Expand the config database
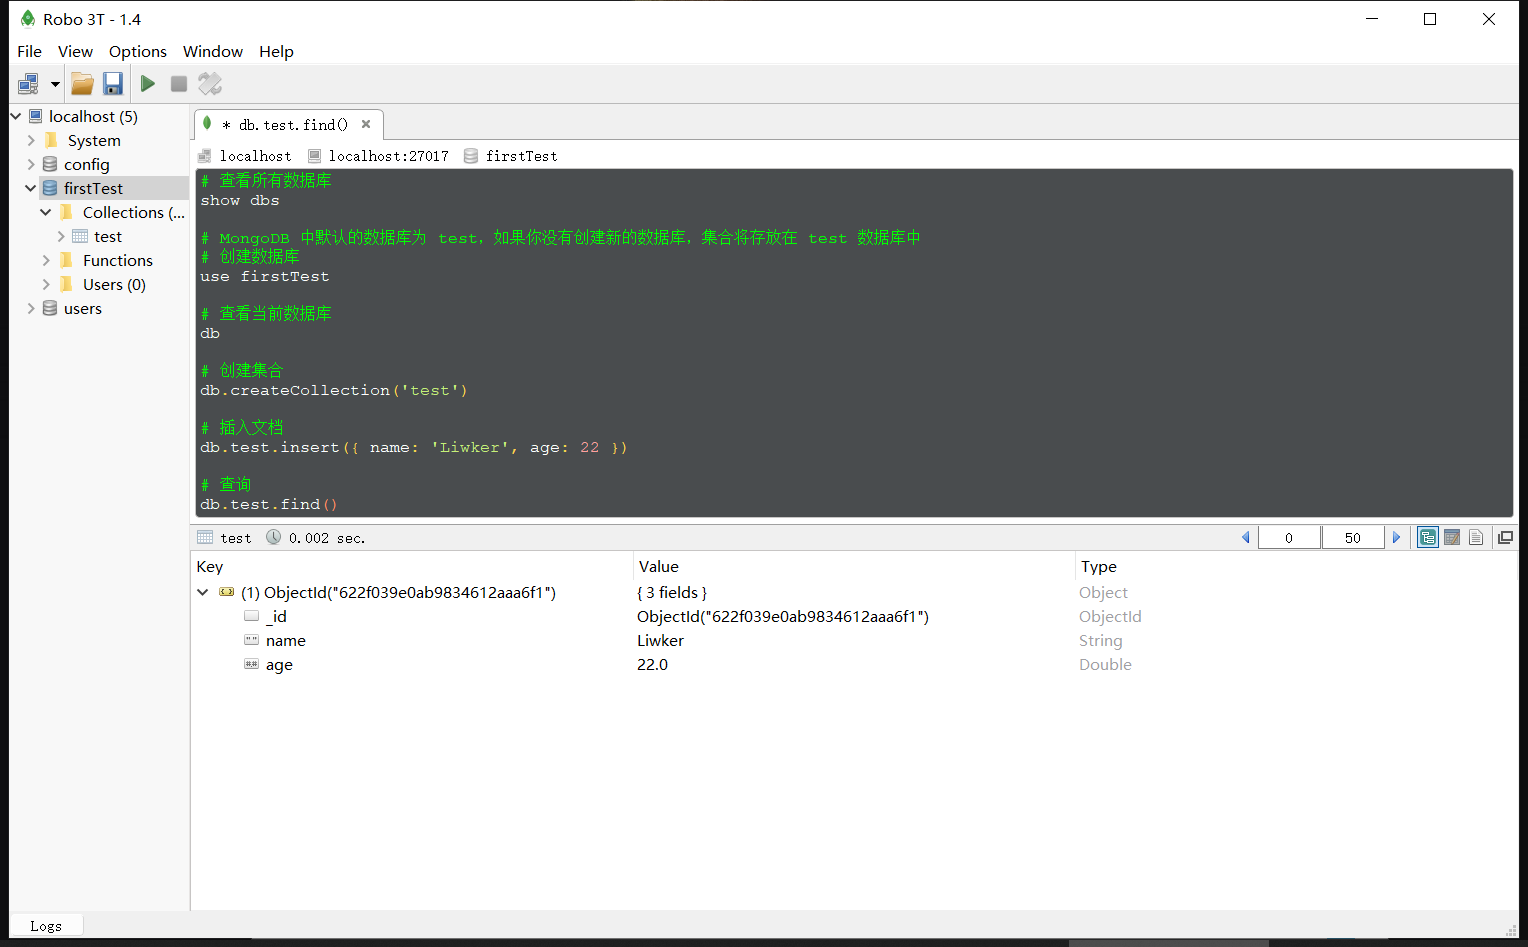Viewport: 1528px width, 947px height. tap(31, 164)
